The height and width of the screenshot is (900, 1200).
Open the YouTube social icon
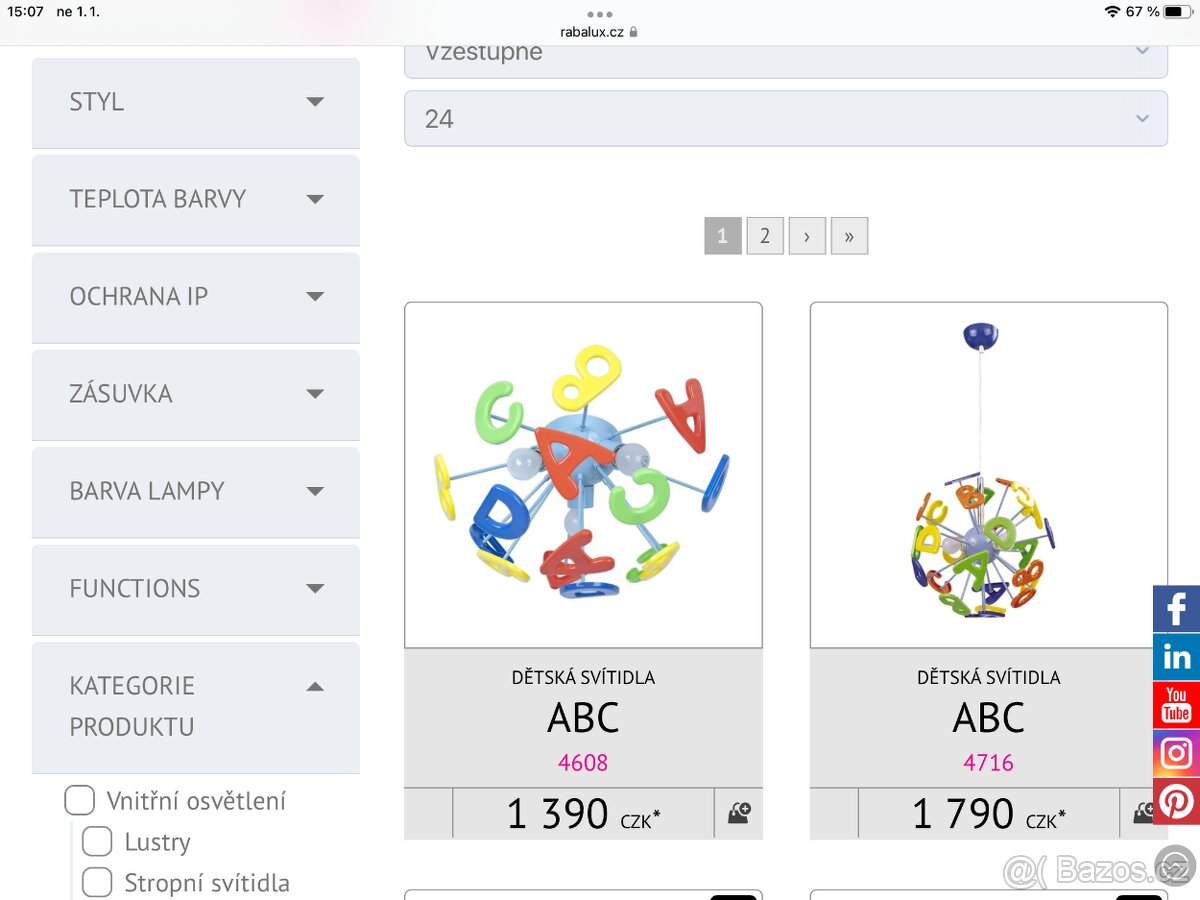tap(1177, 705)
